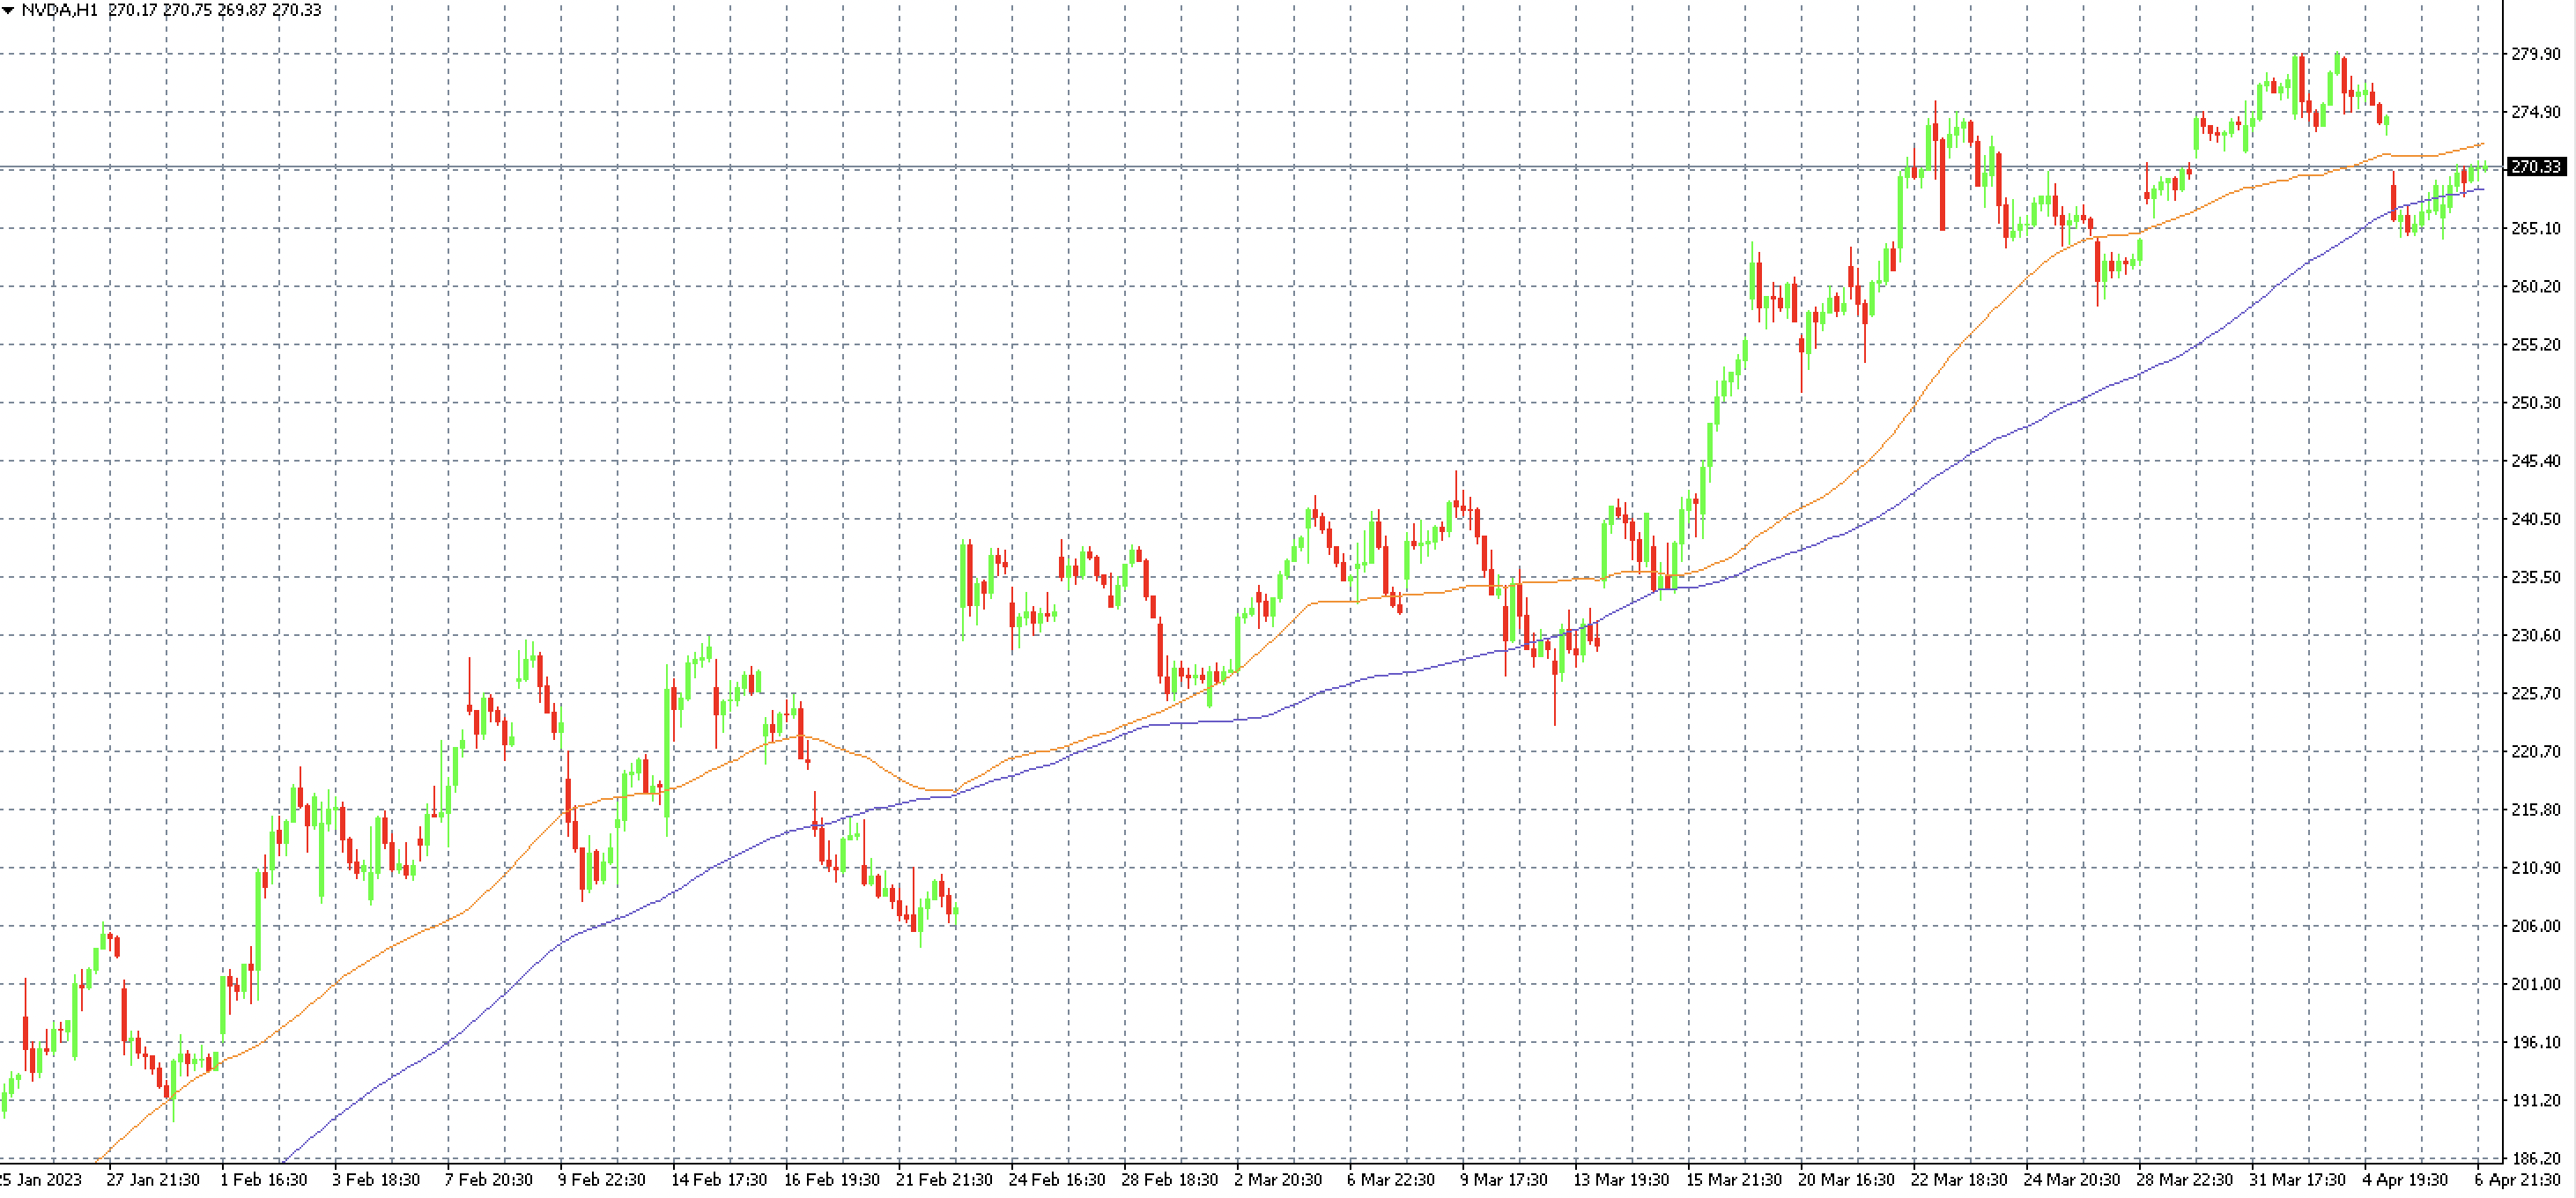Select the 250.30 price axis label
Viewport: 2576px width, 1198px height.
point(2536,403)
